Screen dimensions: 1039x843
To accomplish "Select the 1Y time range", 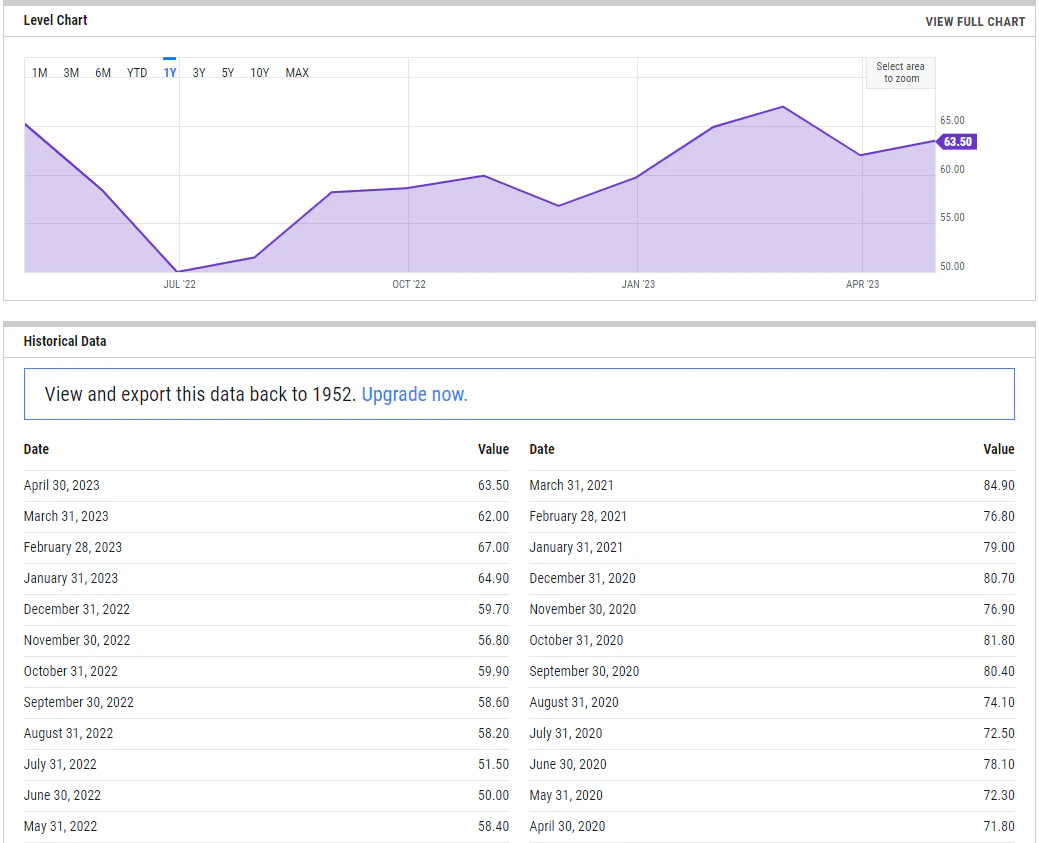I will tap(170, 73).
